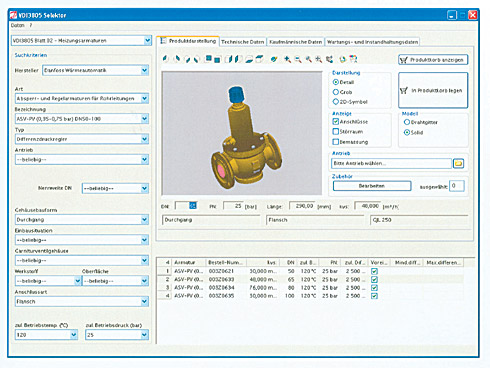490x368 pixels.
Task: Click the yellow folder icon beside Antrieb field
Action: pyautogui.click(x=459, y=163)
